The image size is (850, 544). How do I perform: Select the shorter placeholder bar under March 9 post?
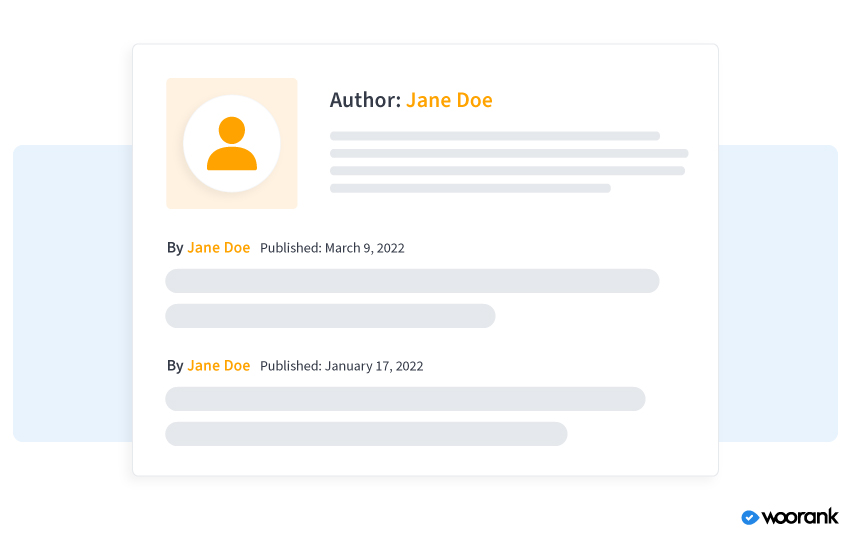[330, 316]
